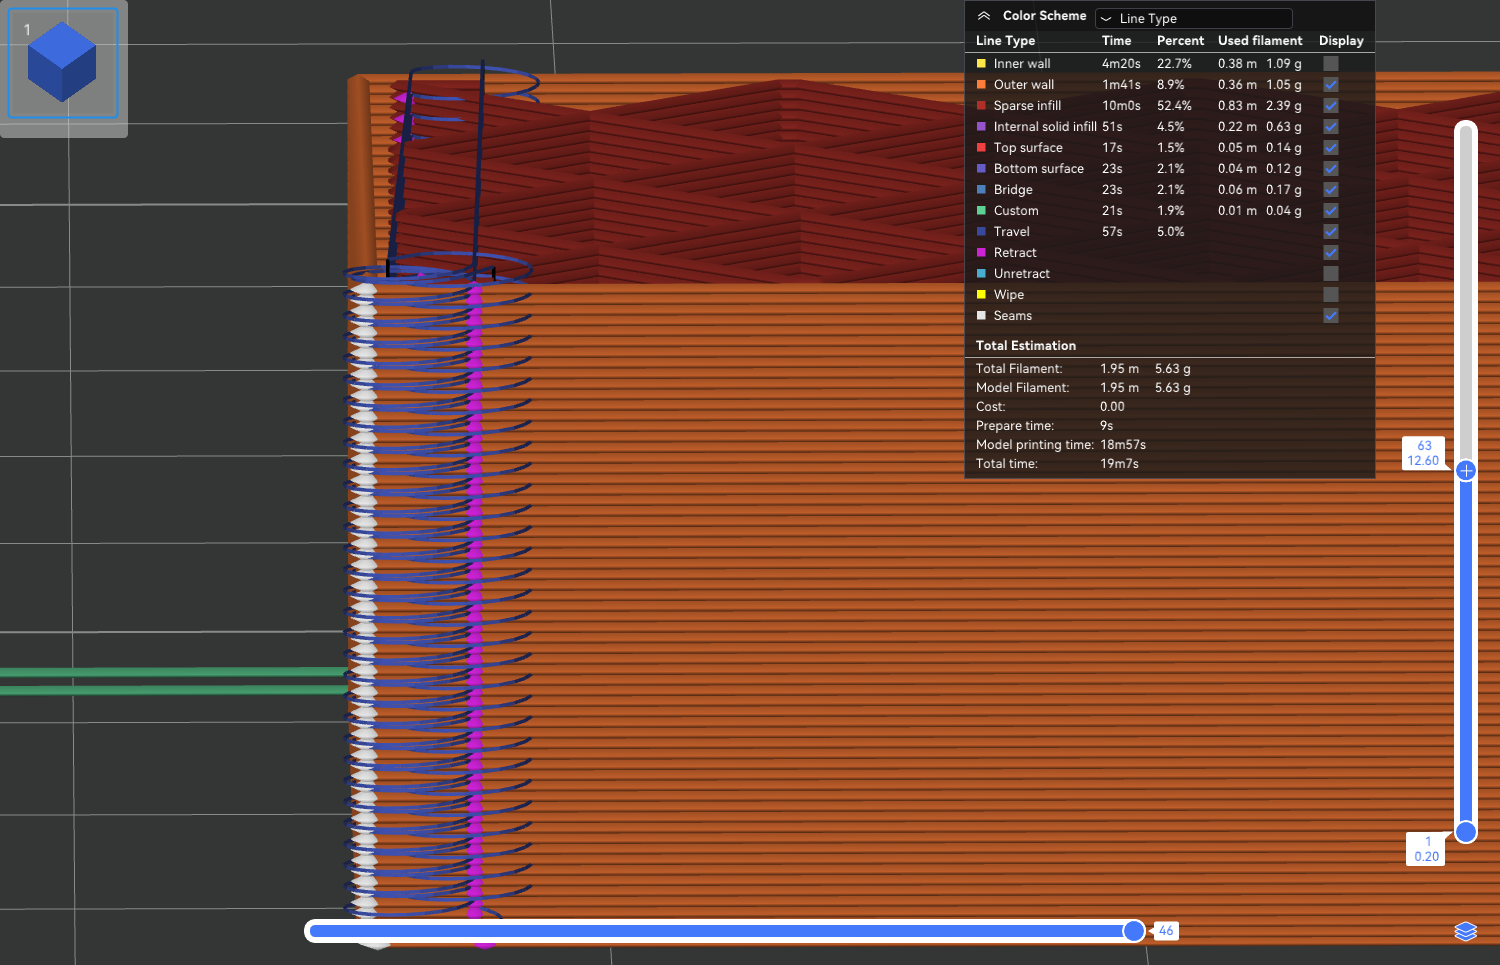Click the green Custom color swatch
The height and width of the screenshot is (965, 1500).
(981, 211)
